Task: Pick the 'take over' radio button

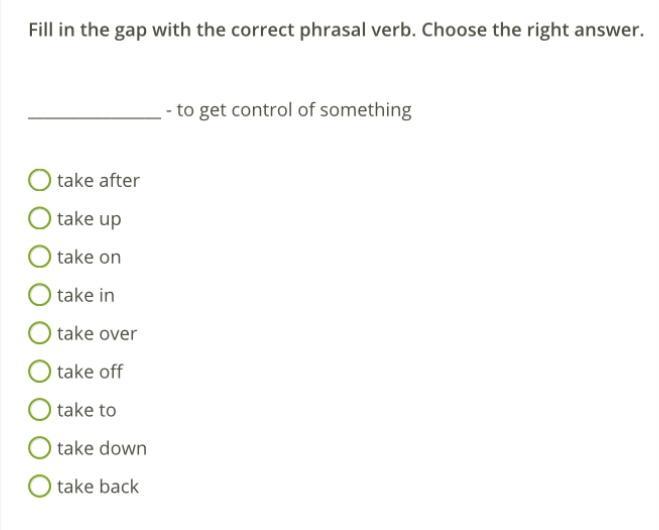Action: pos(40,333)
